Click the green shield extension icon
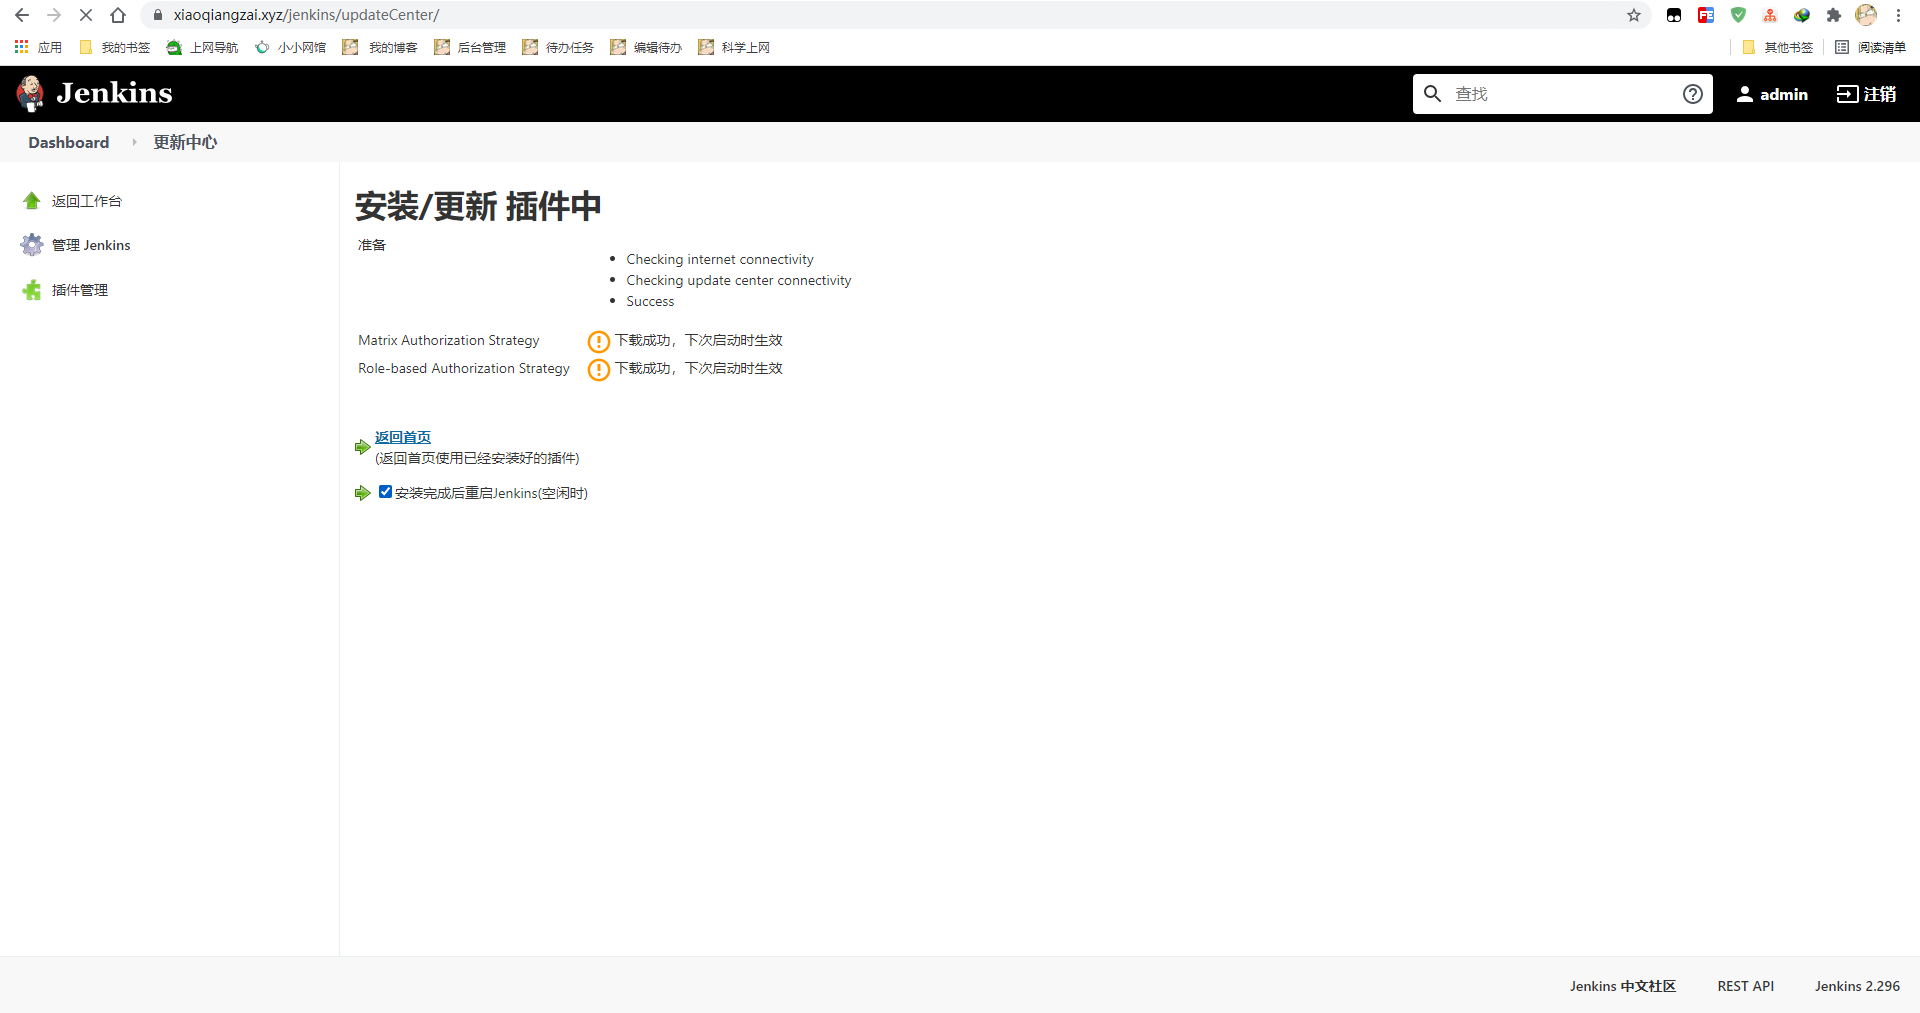 tap(1738, 15)
